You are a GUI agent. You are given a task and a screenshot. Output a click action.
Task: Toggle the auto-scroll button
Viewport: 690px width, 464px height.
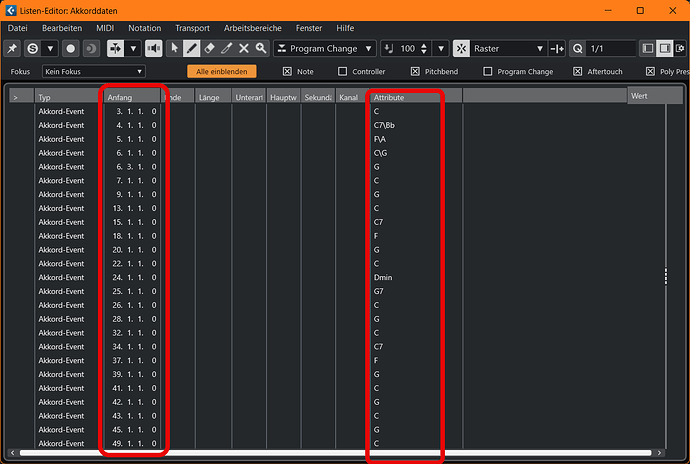[x=115, y=48]
